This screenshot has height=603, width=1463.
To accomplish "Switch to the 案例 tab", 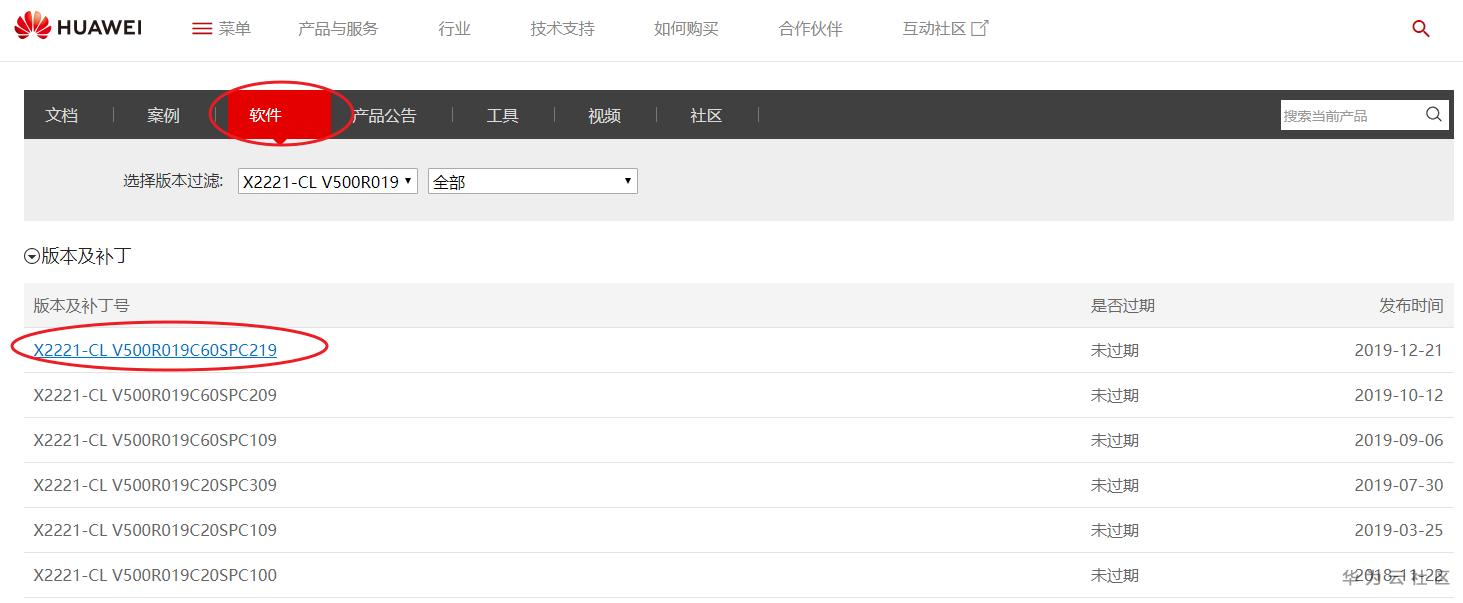I will coord(163,115).
